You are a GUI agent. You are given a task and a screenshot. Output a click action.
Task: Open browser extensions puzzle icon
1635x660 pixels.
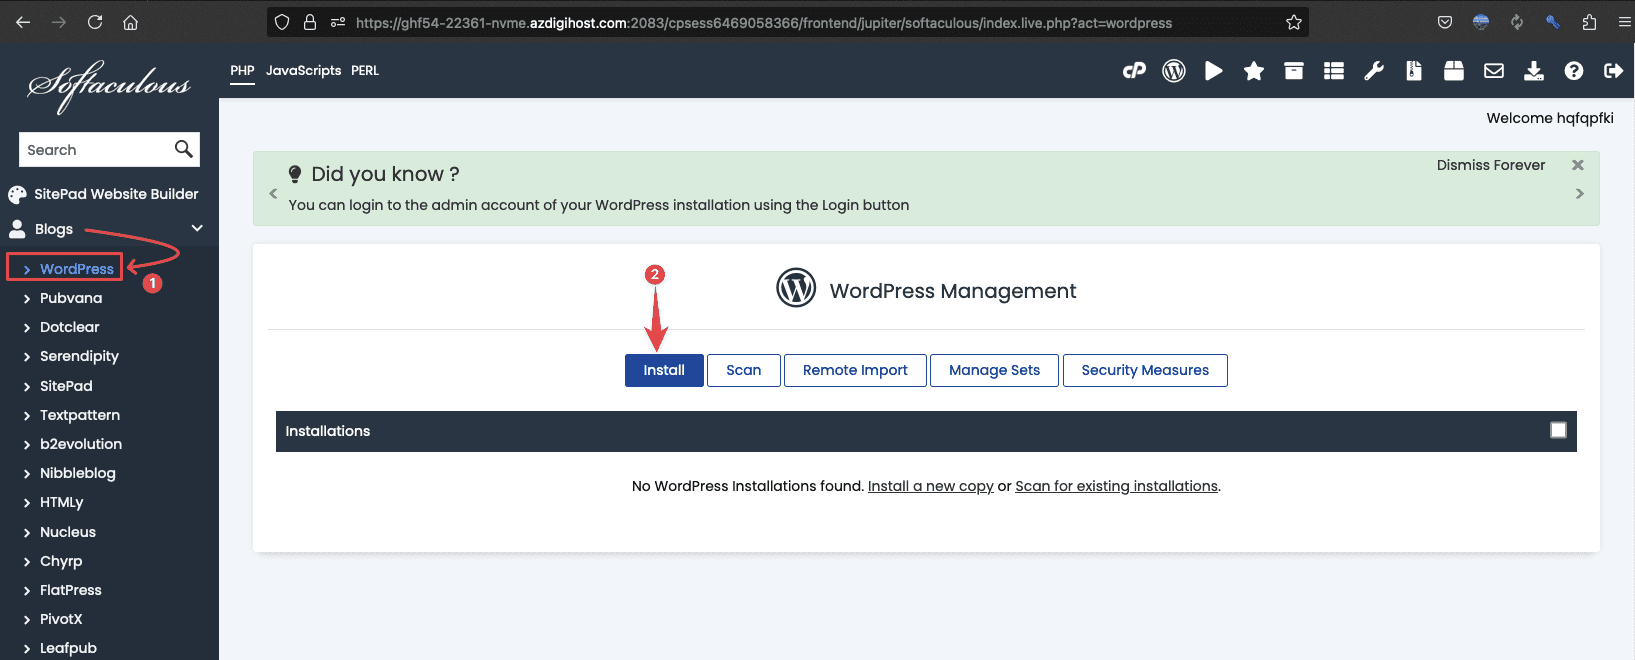tap(1589, 22)
